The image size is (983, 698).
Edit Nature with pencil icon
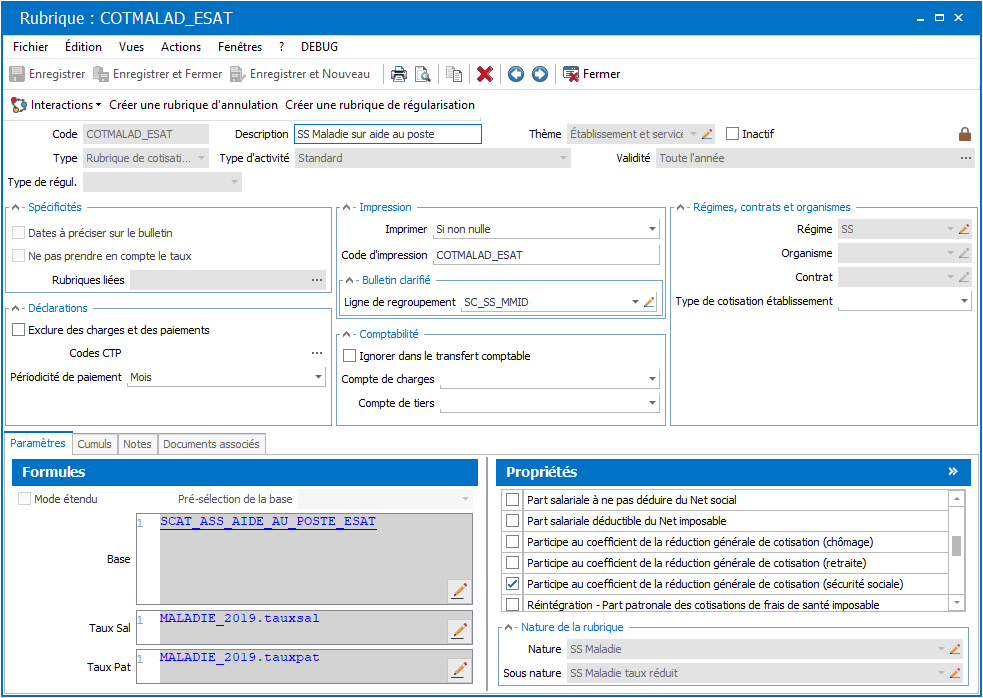point(955,649)
